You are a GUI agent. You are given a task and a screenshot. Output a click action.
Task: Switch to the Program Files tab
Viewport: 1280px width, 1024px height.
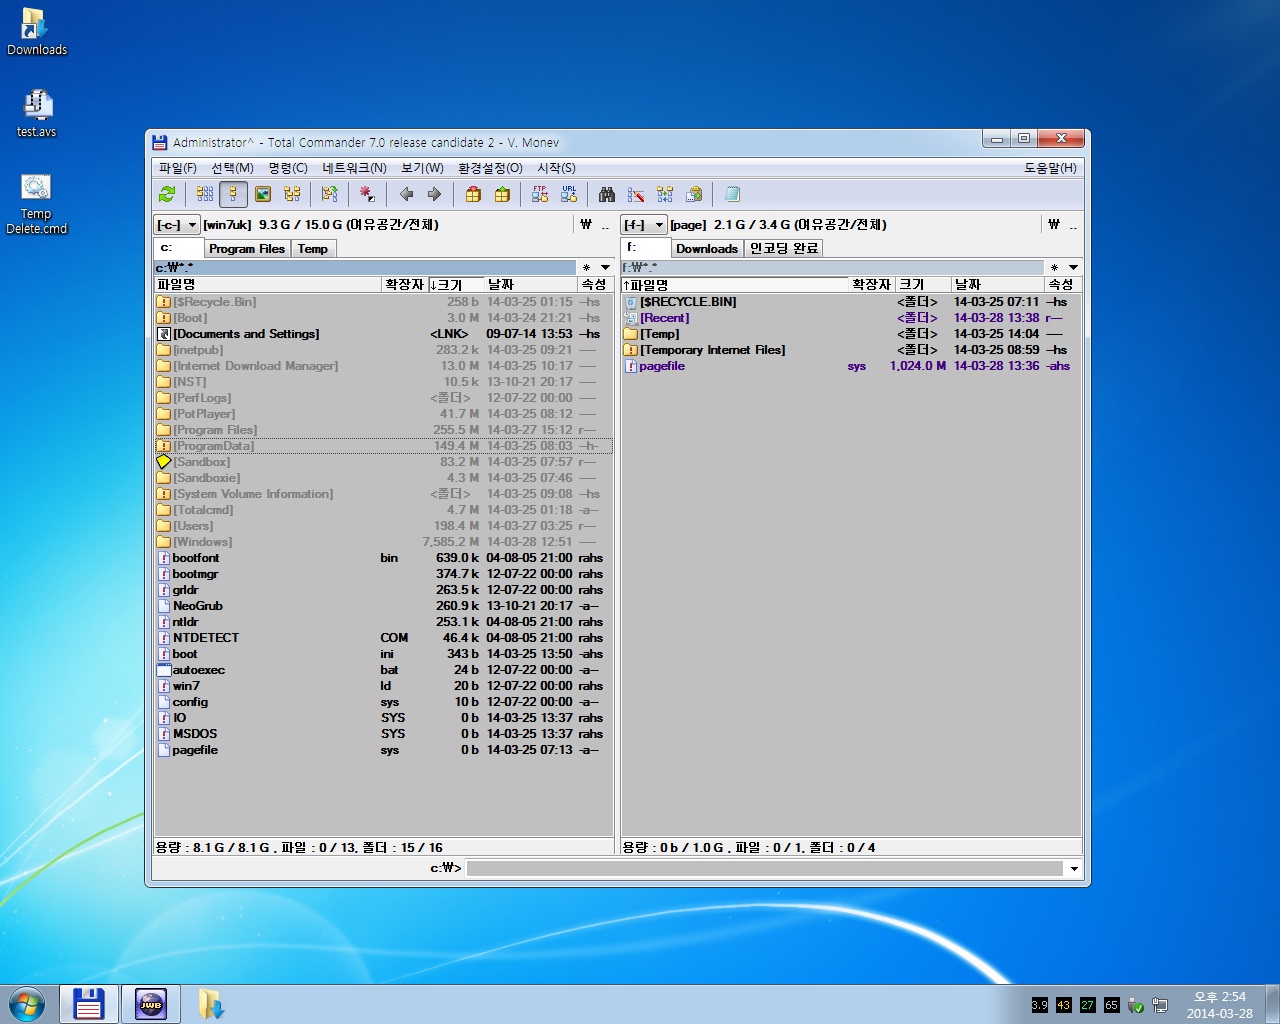(x=247, y=248)
